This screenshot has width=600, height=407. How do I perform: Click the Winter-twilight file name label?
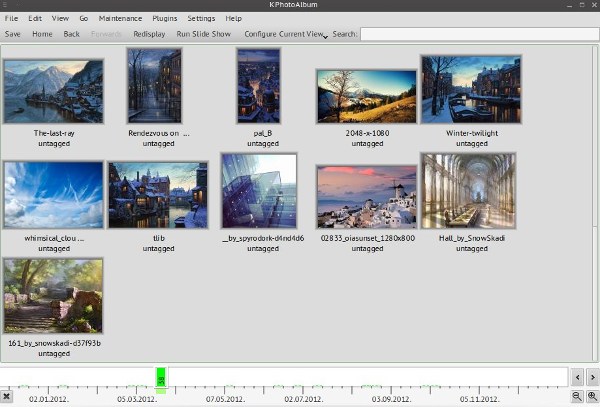472,133
